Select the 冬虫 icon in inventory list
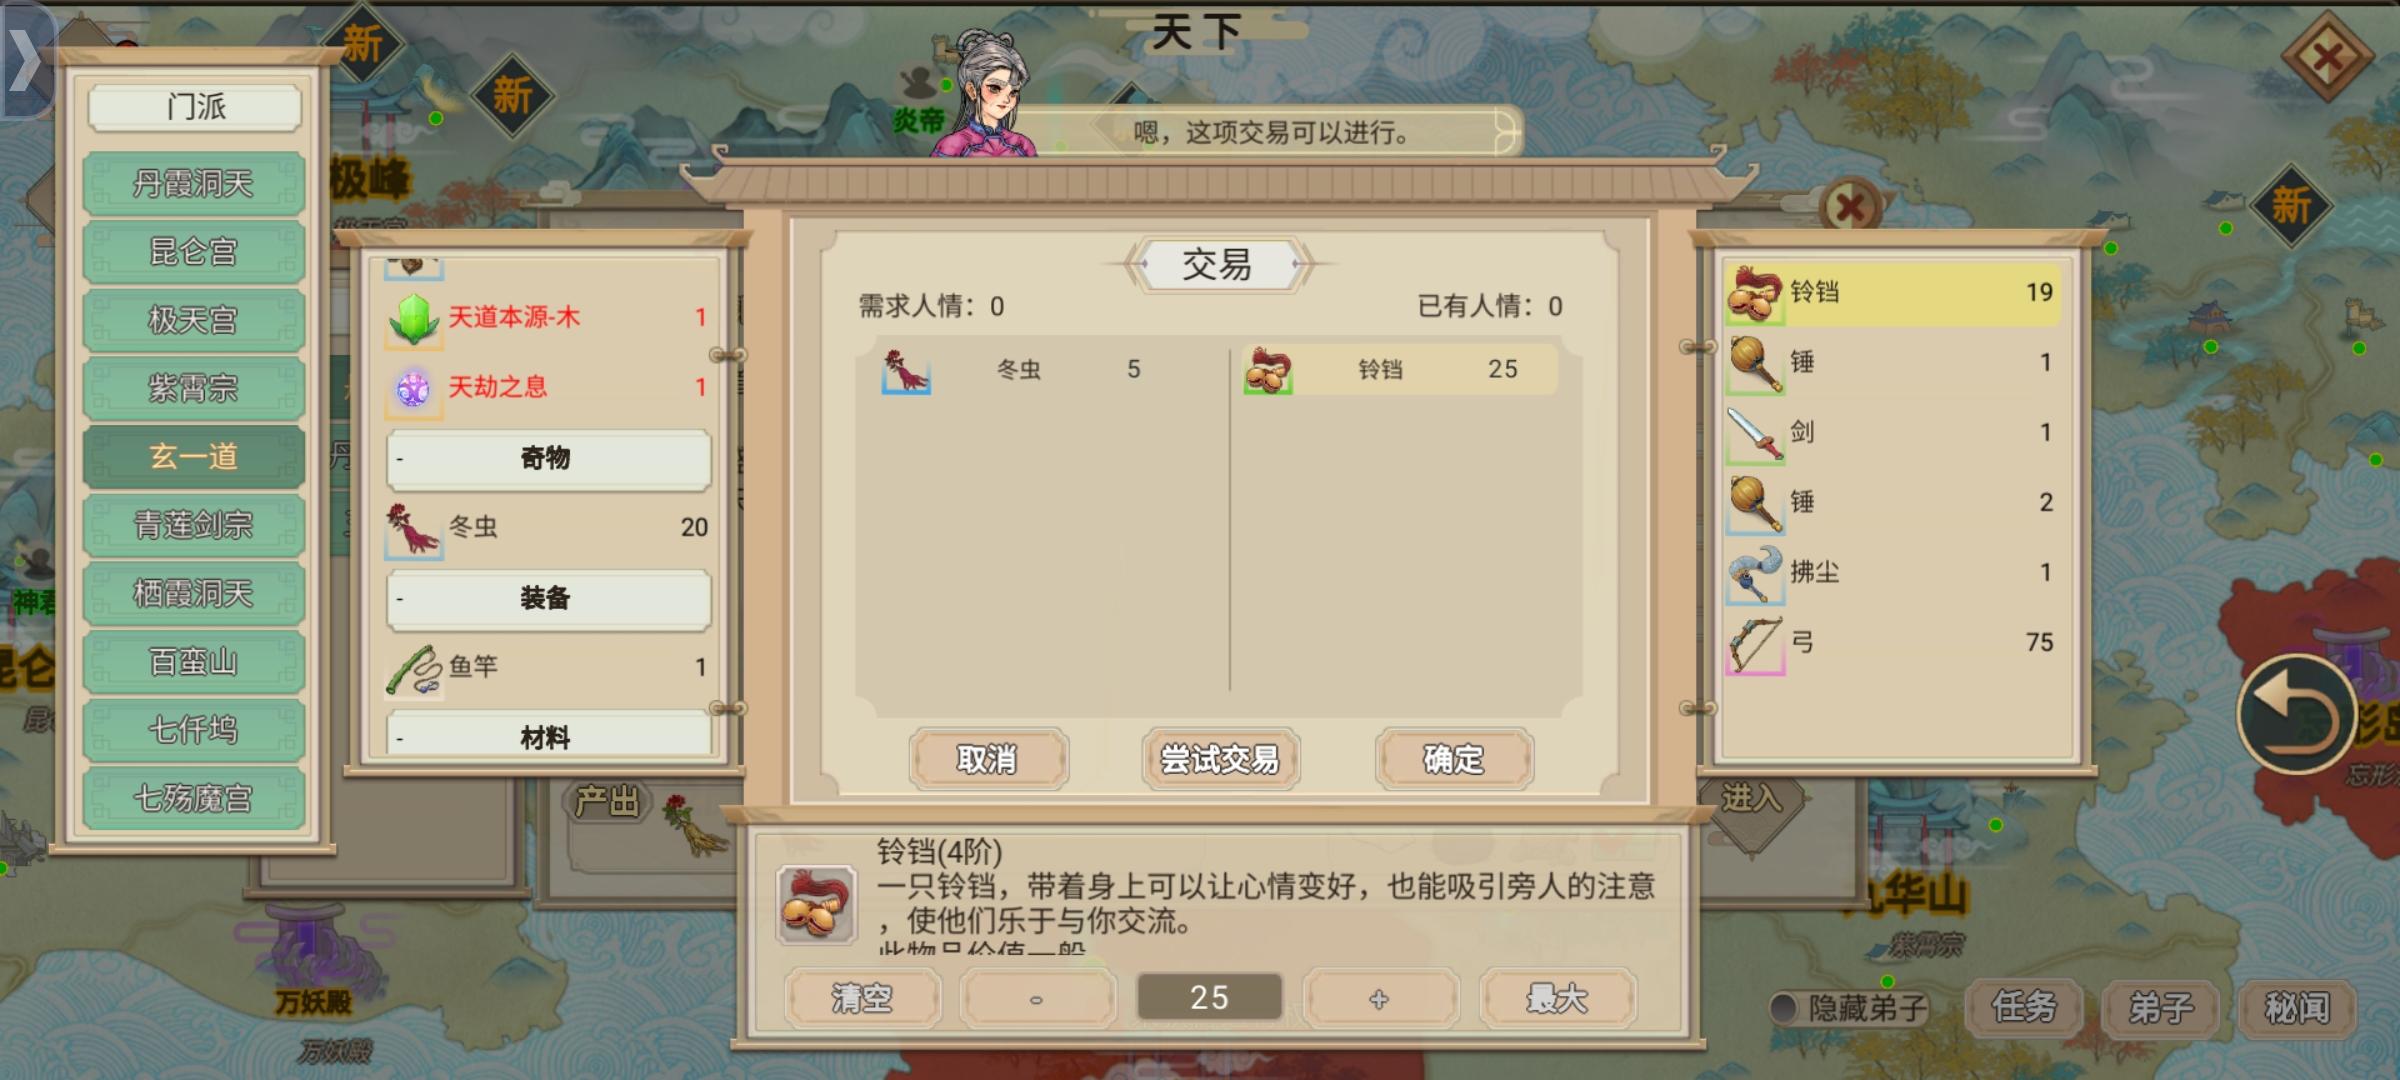 click(x=413, y=529)
